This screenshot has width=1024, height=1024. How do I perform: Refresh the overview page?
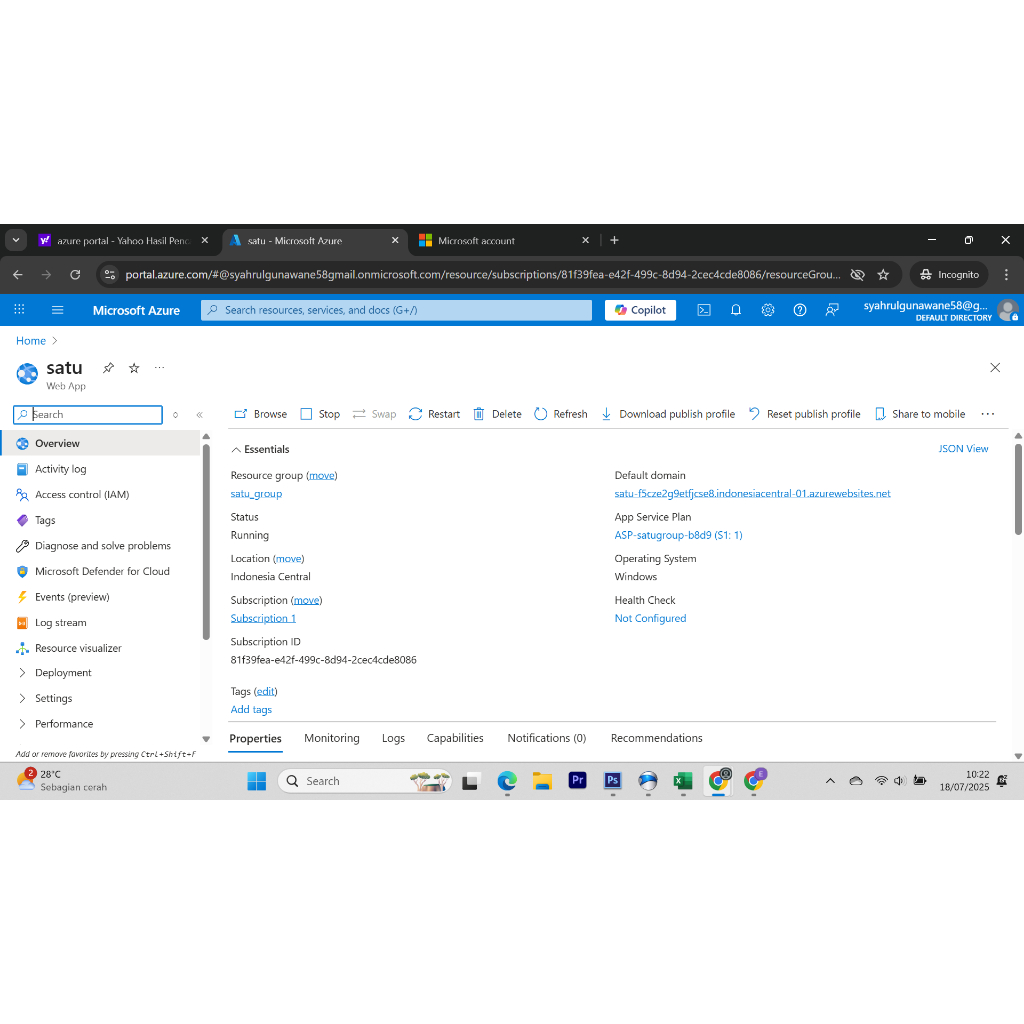[x=561, y=414]
